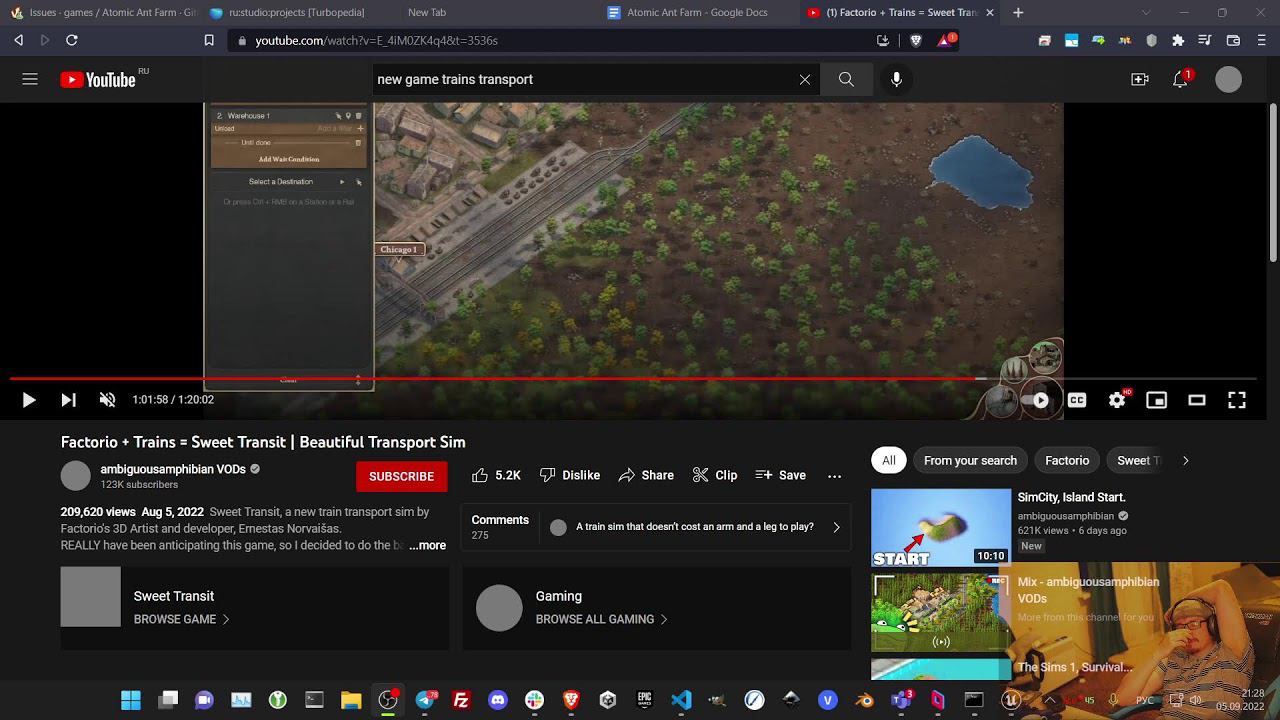
Task: Switch to the 'Issues - games / Atomic Ant Farm' tab
Action: pos(104,13)
